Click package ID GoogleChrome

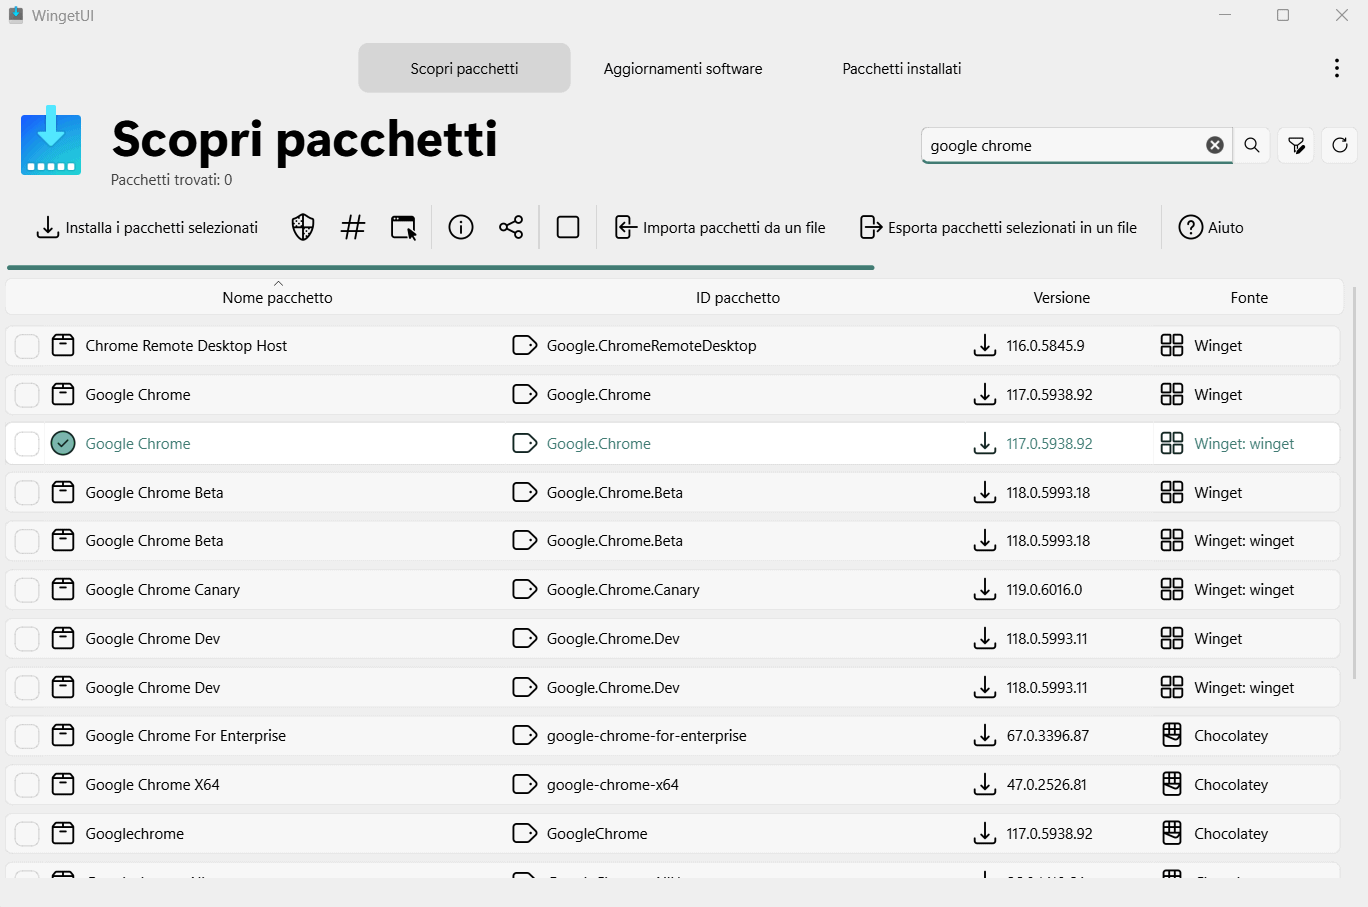(597, 834)
